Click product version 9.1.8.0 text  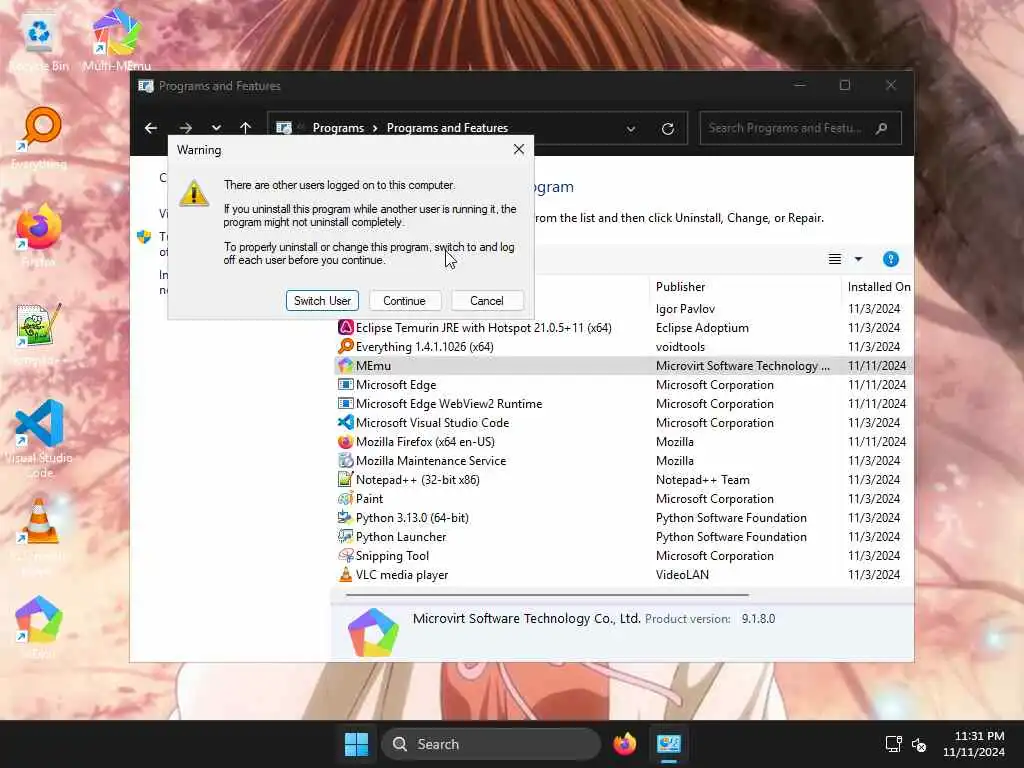click(758, 618)
